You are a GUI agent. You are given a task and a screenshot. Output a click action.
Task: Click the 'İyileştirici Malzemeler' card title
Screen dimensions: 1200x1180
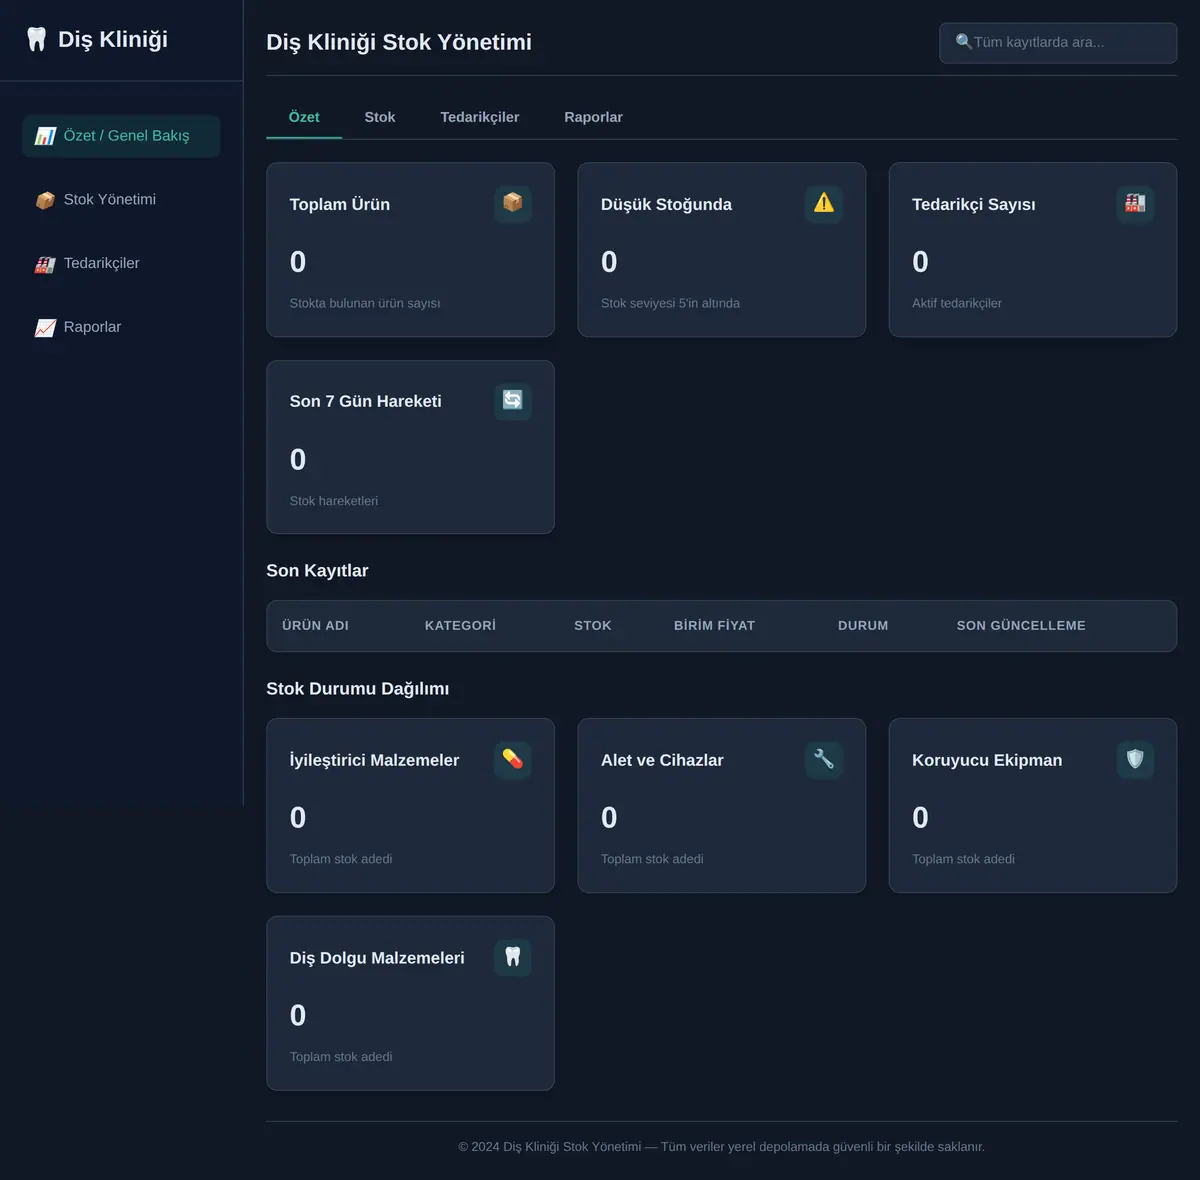[375, 760]
